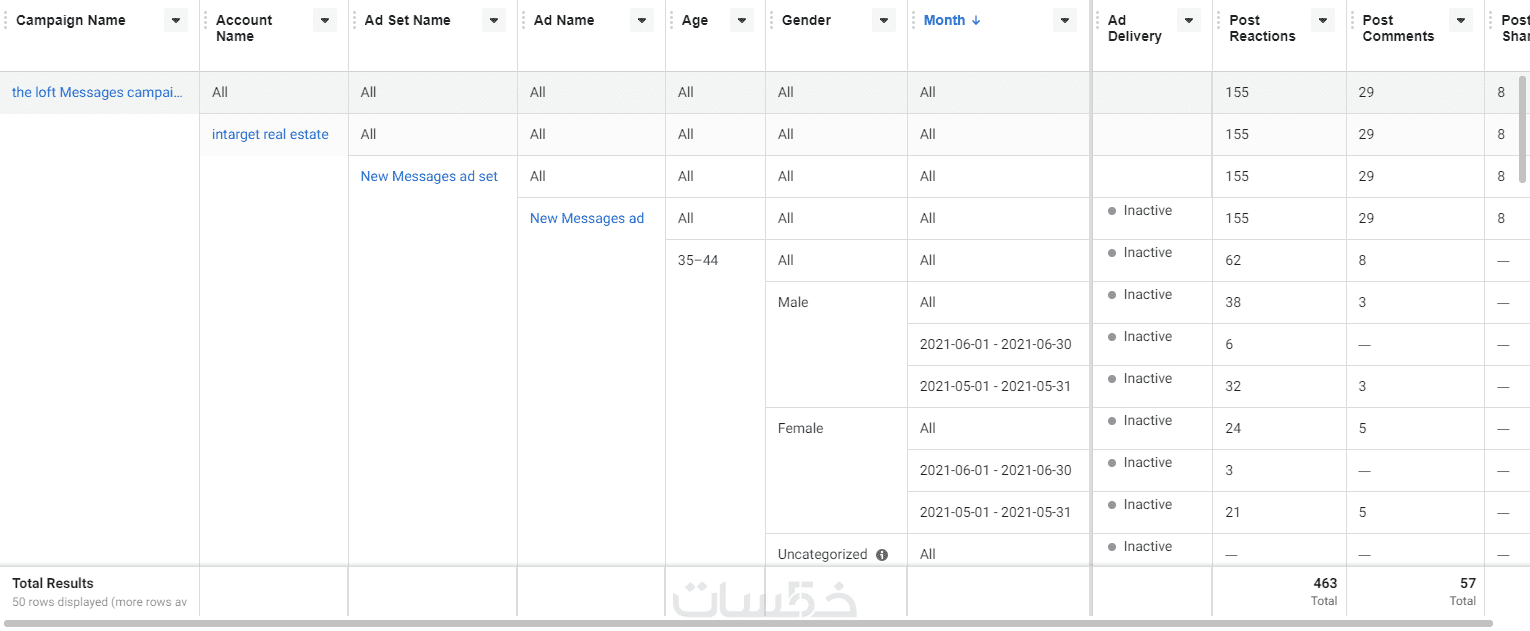Viewport: 1530px width, 631px height.
Task: Open the Gender column dropdown arrow
Action: tap(884, 20)
